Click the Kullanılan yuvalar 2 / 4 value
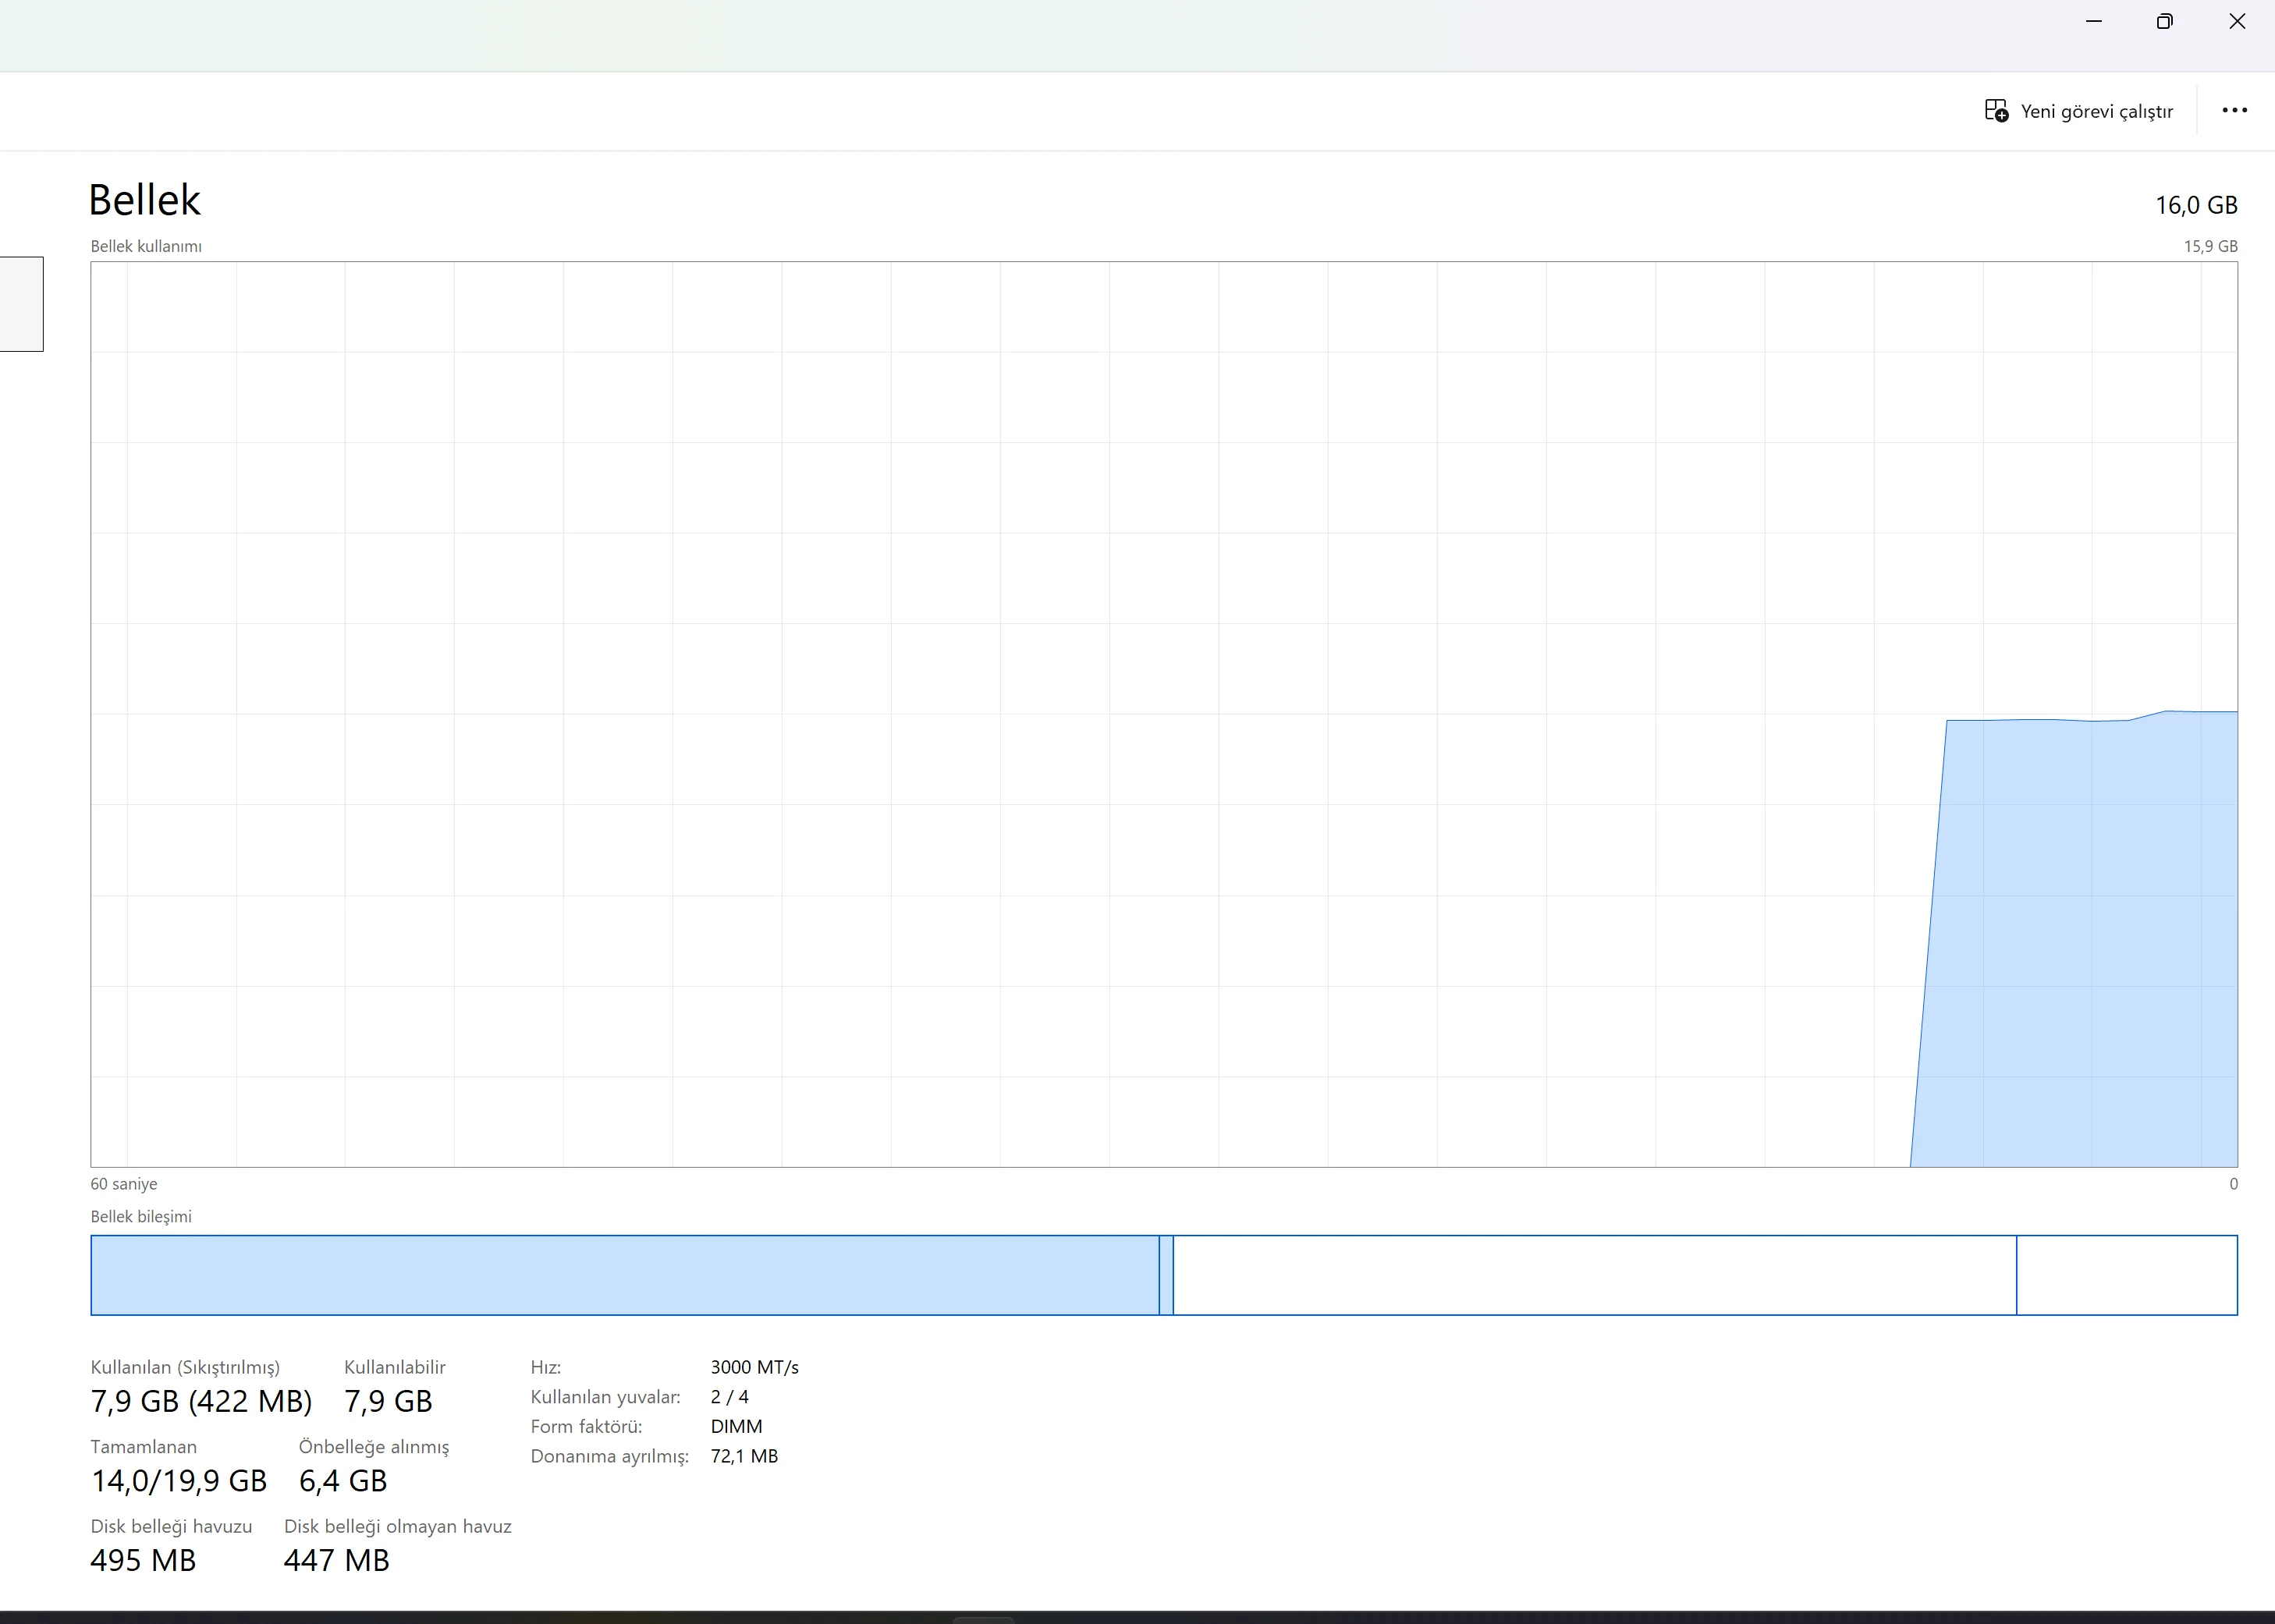 point(729,1397)
